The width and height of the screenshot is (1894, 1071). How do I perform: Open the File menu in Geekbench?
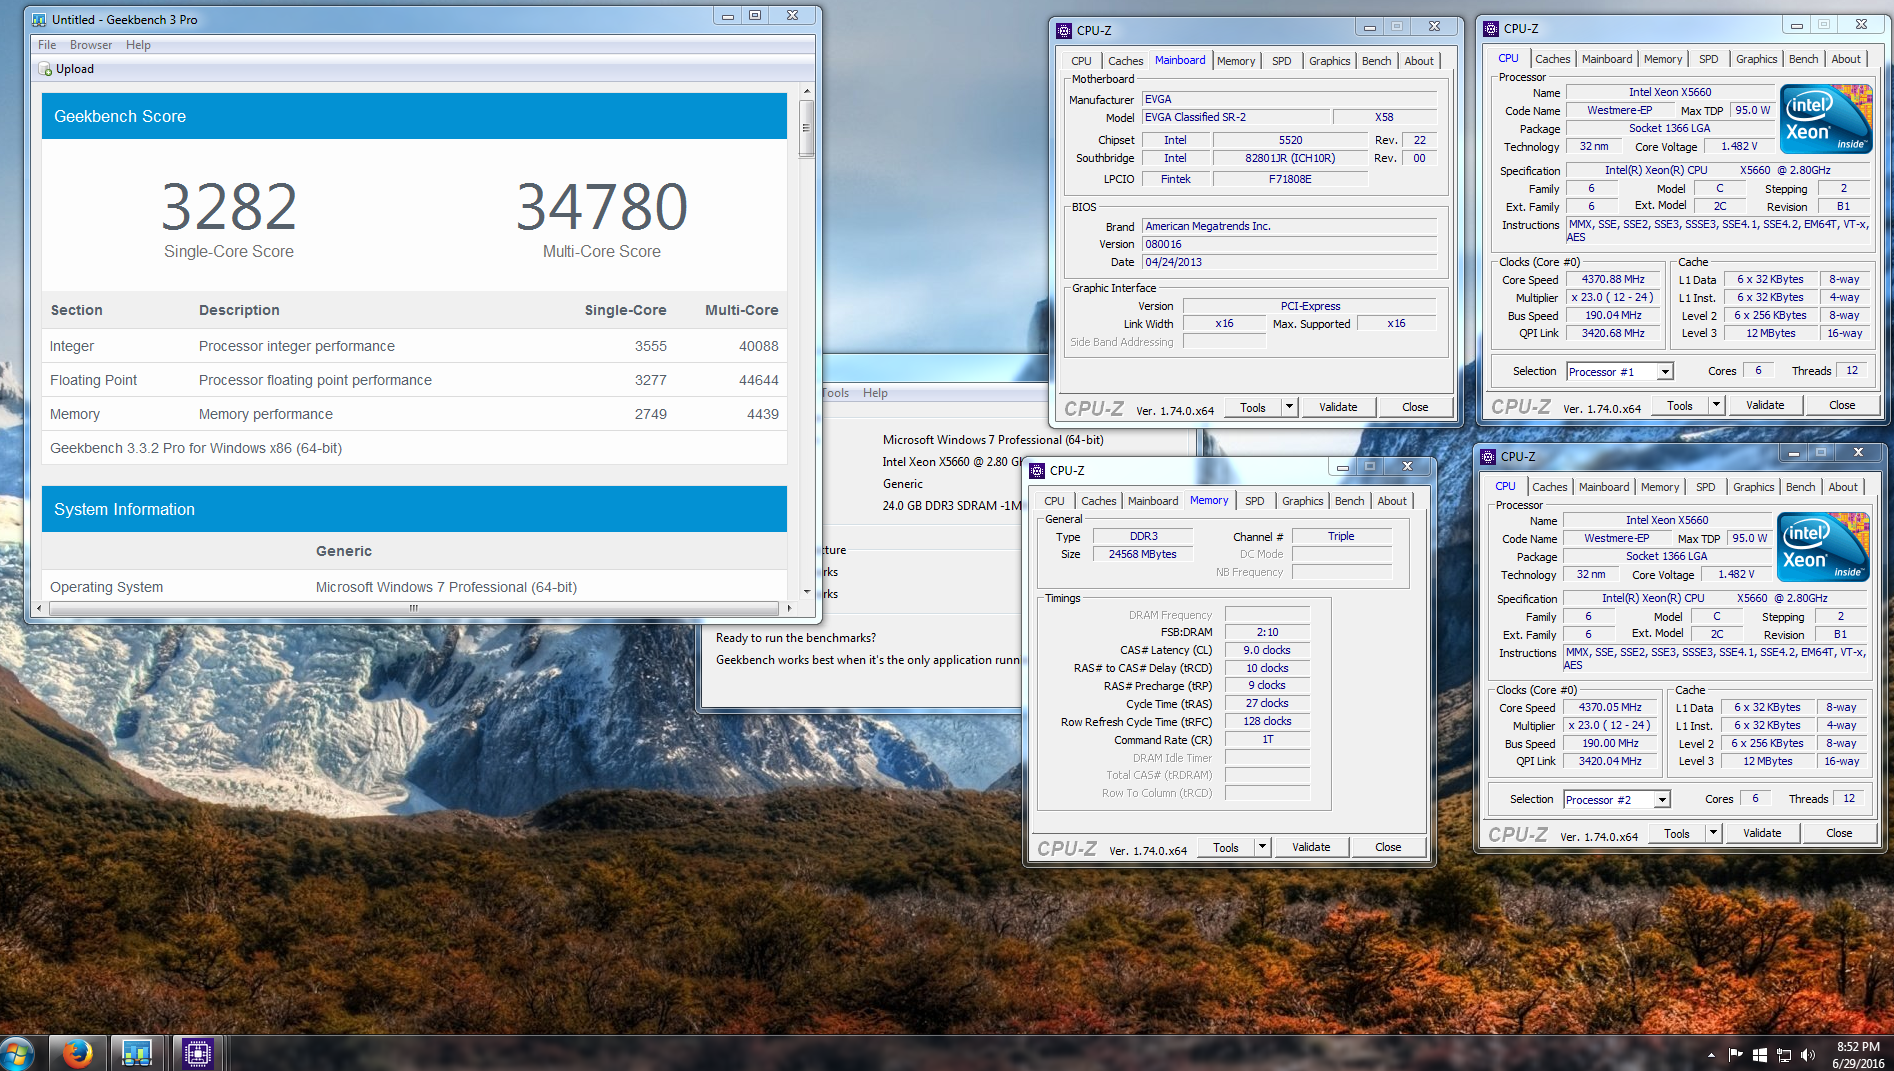pyautogui.click(x=47, y=45)
